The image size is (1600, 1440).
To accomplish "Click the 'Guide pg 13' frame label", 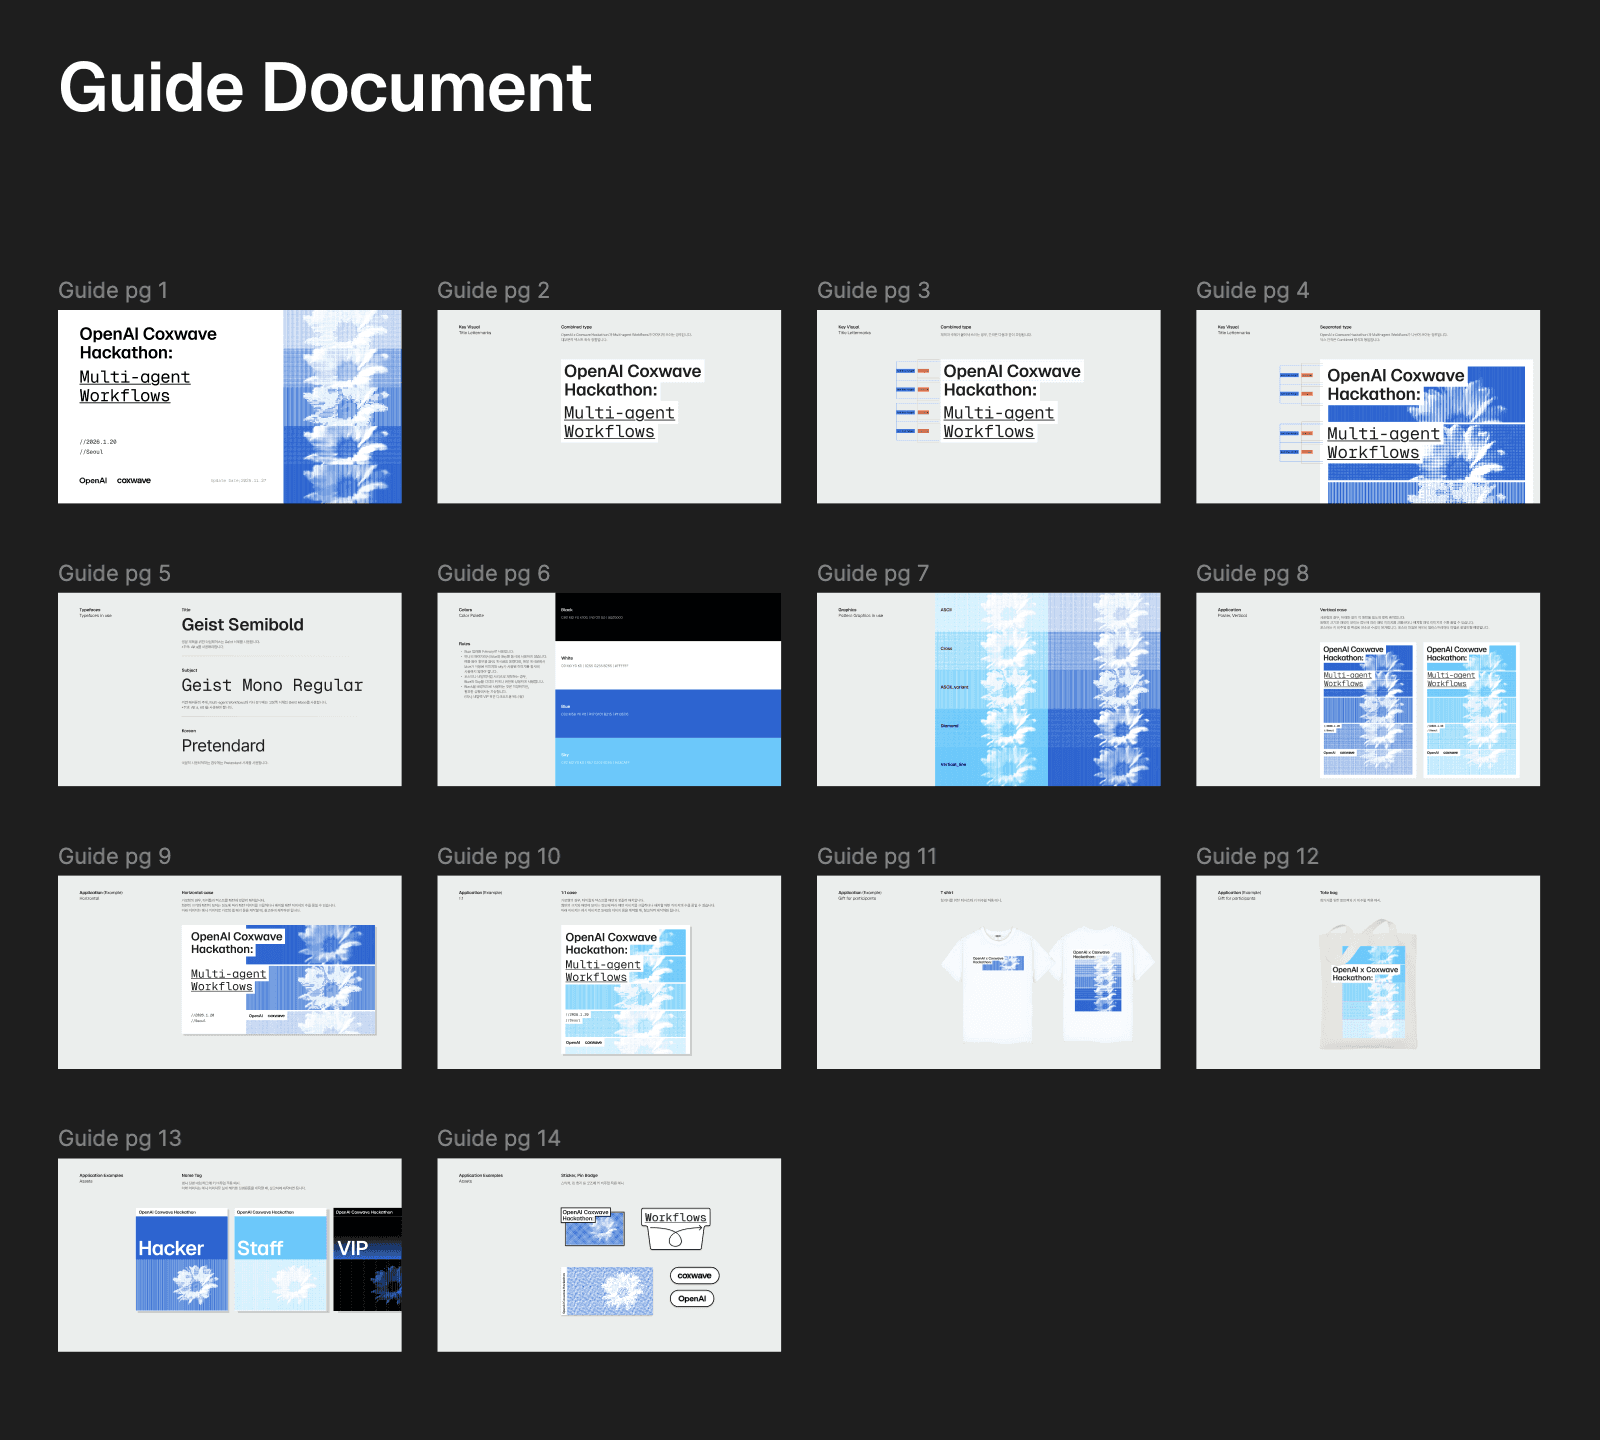I will [x=119, y=1138].
